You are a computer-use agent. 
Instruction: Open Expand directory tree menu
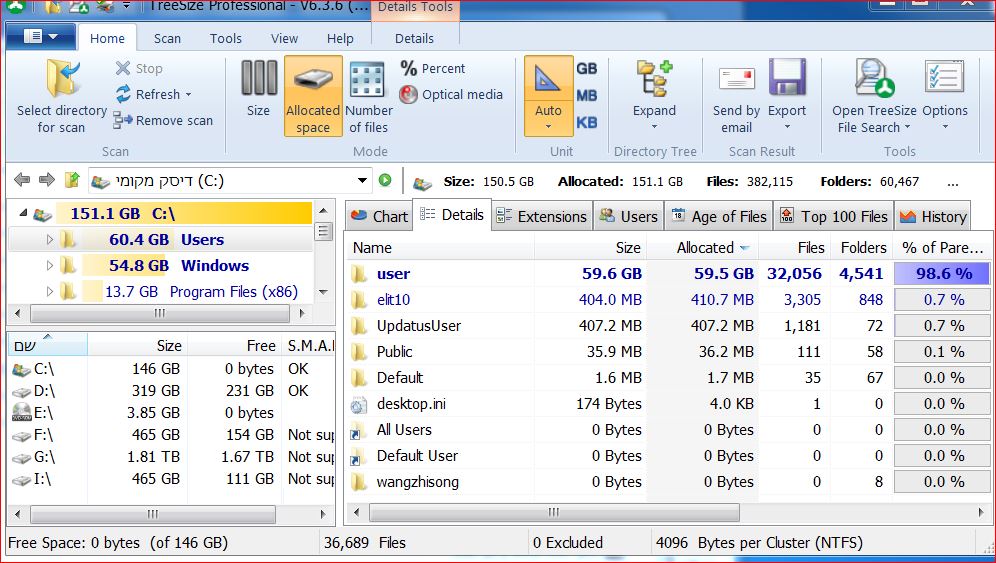click(x=654, y=95)
